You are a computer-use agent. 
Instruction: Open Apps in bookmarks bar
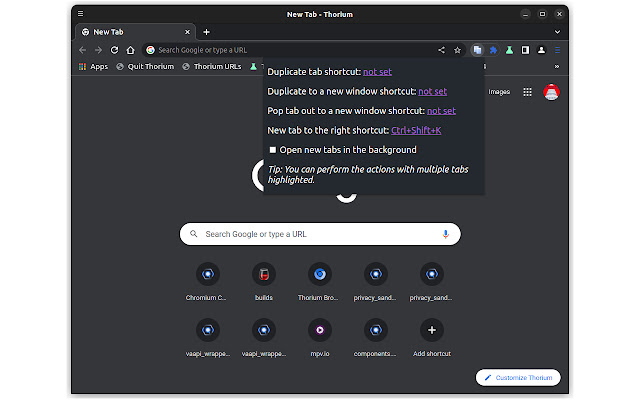click(93, 66)
